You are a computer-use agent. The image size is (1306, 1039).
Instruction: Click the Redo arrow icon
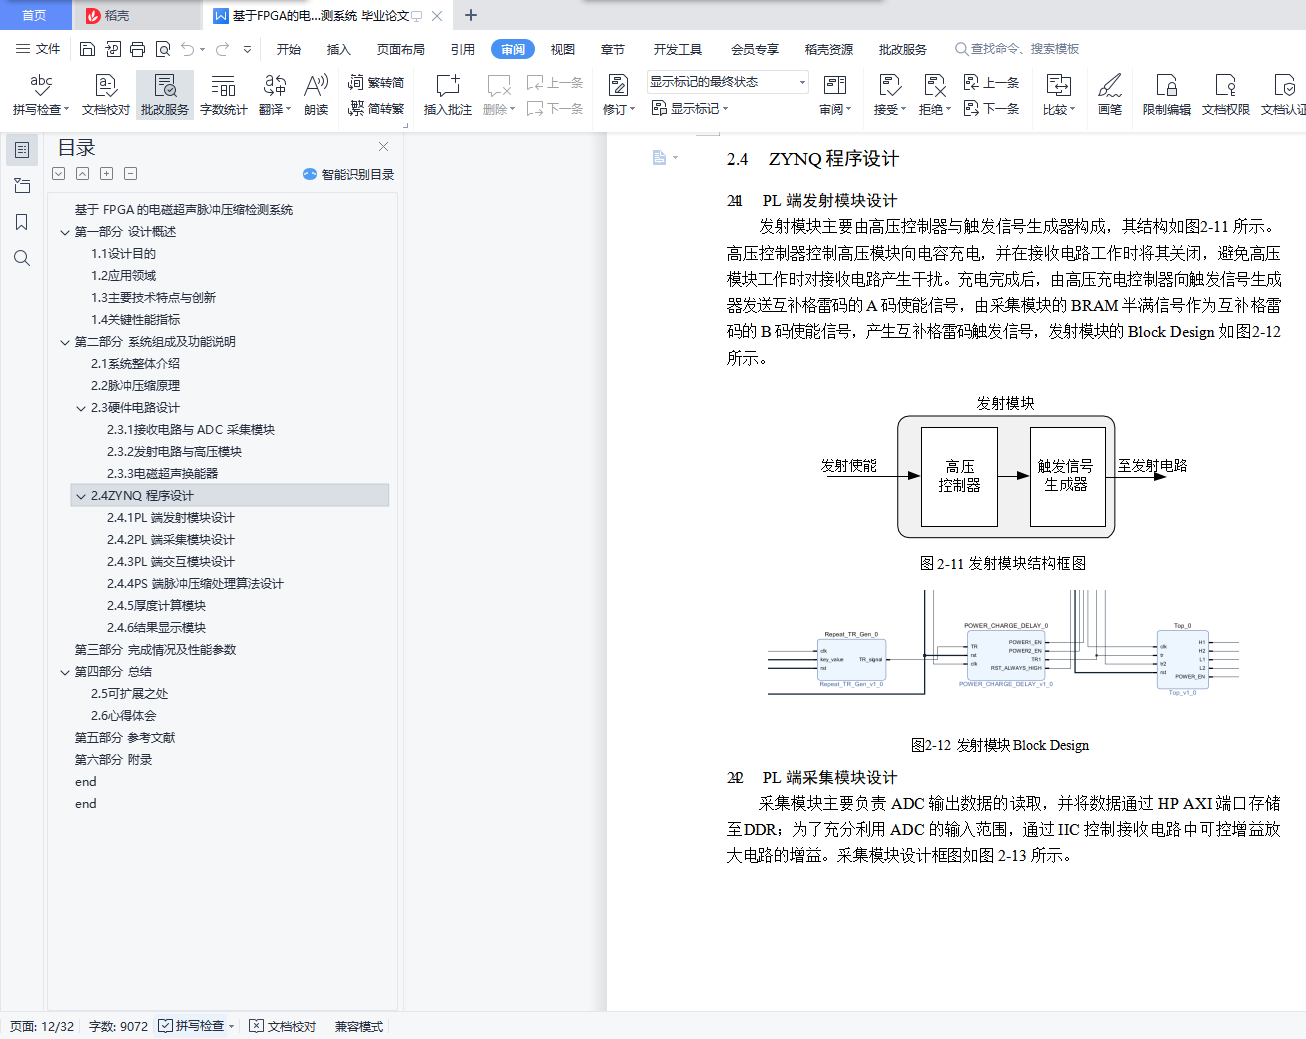point(222,49)
